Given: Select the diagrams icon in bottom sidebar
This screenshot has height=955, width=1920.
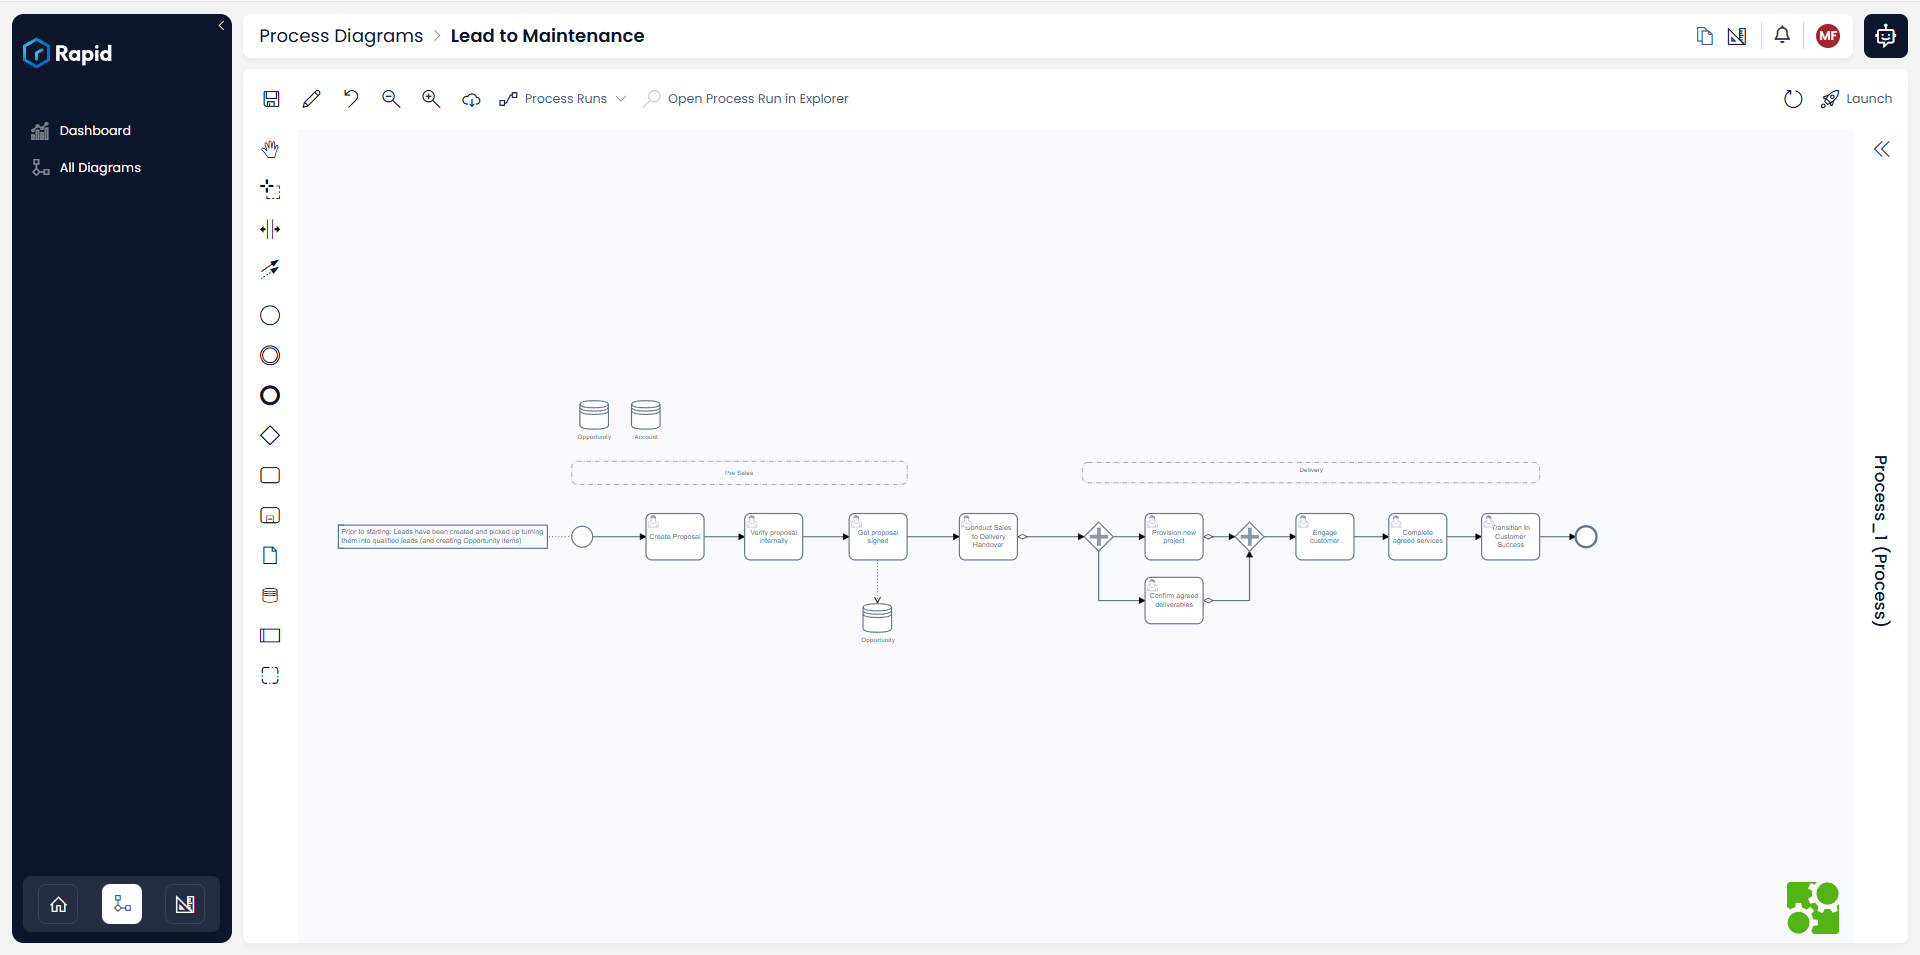Looking at the screenshot, I should [122, 904].
